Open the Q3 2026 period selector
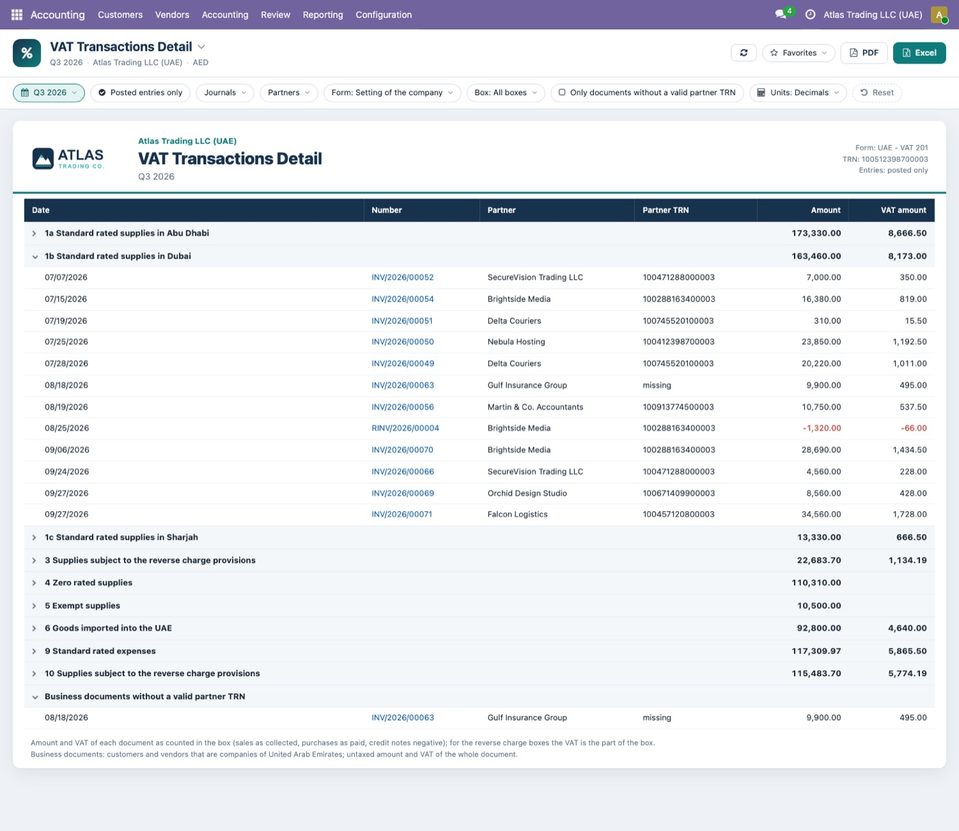The height and width of the screenshot is (831, 959). click(x=49, y=92)
